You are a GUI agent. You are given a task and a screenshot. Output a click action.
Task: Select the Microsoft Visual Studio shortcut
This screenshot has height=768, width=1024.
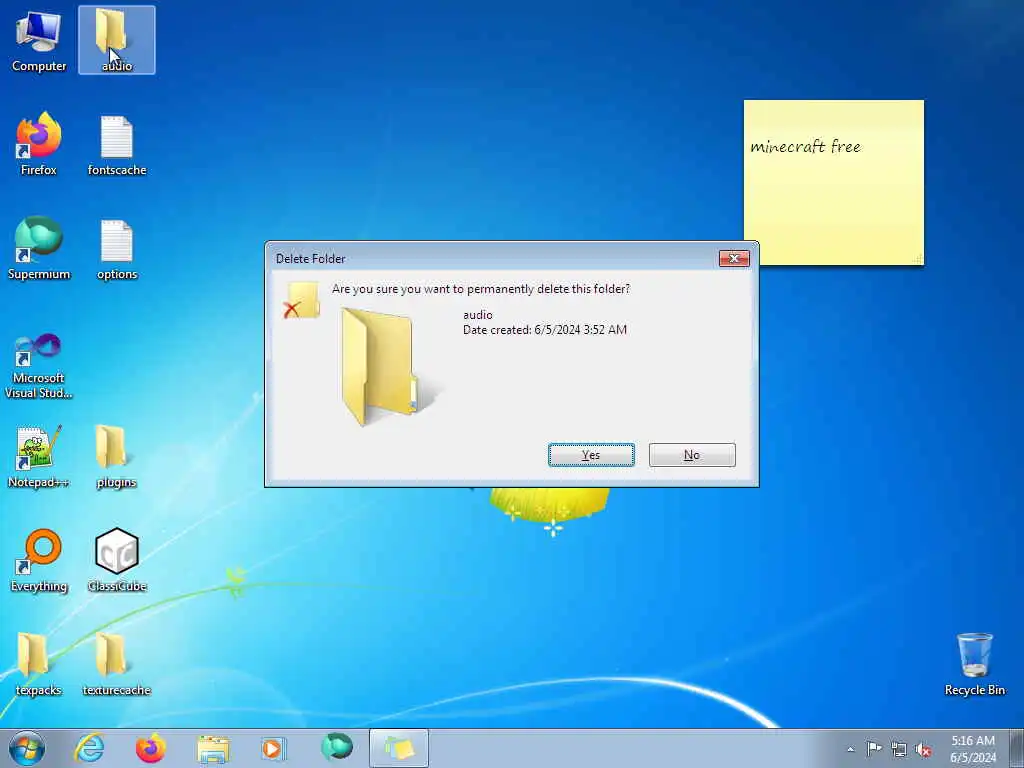[39, 366]
